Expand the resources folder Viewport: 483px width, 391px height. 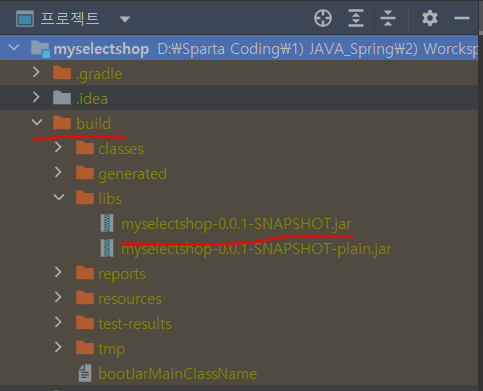58,297
